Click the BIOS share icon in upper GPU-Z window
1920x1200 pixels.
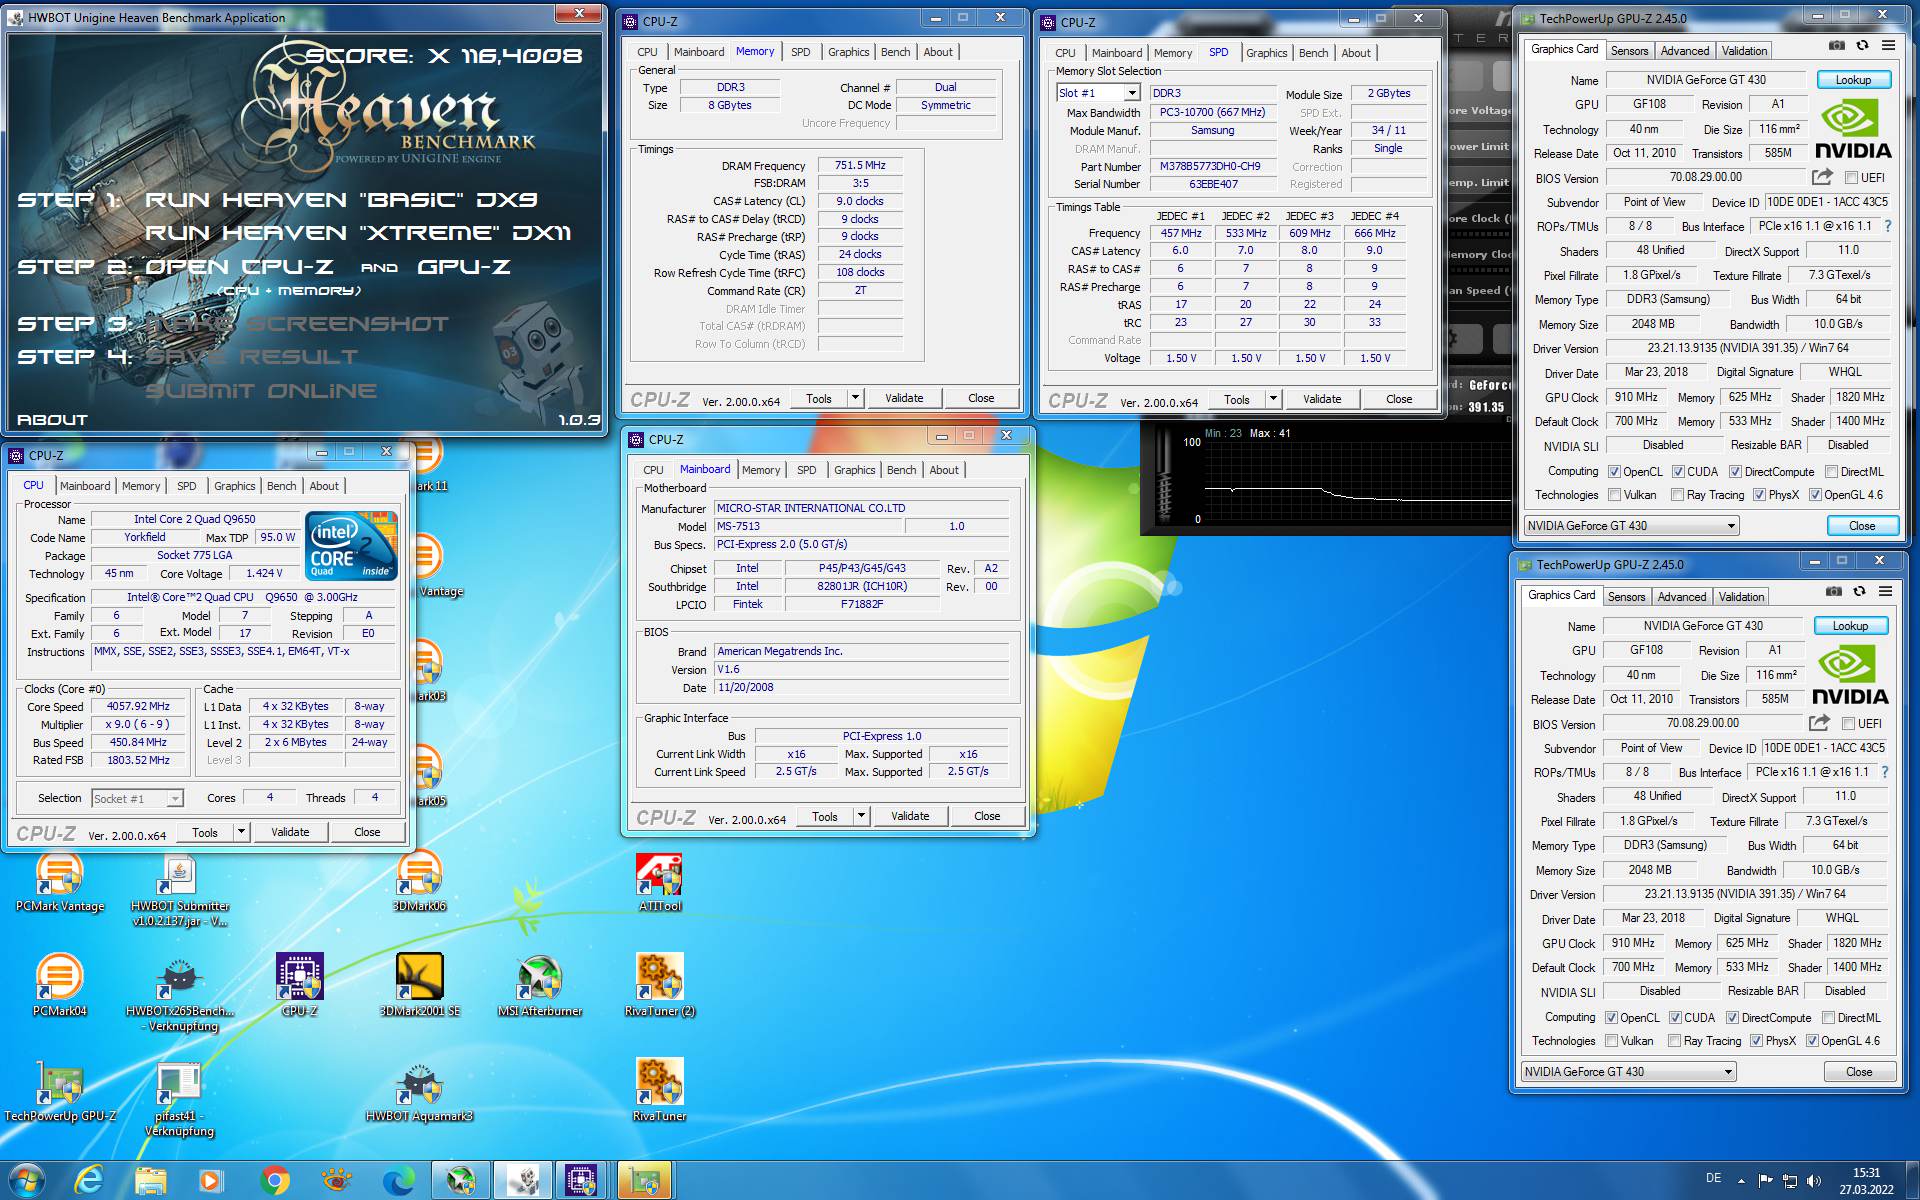pos(1822,177)
